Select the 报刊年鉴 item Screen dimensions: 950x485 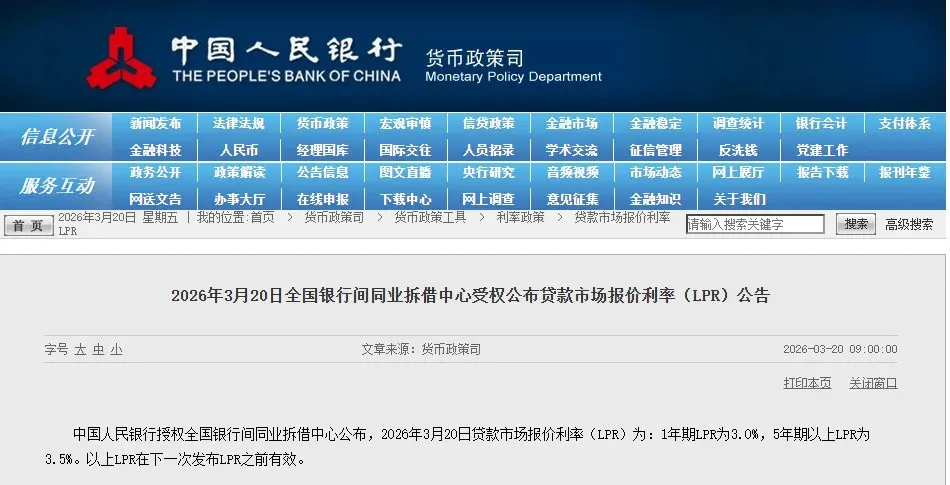[905, 173]
